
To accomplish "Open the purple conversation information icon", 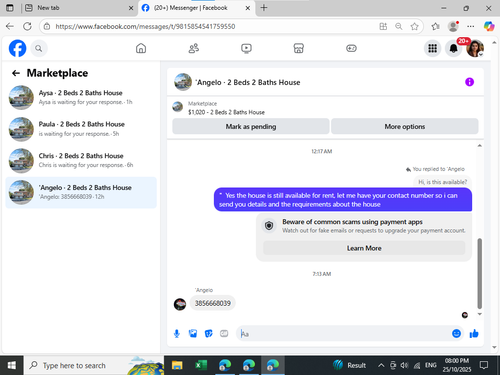I will pos(469,82).
